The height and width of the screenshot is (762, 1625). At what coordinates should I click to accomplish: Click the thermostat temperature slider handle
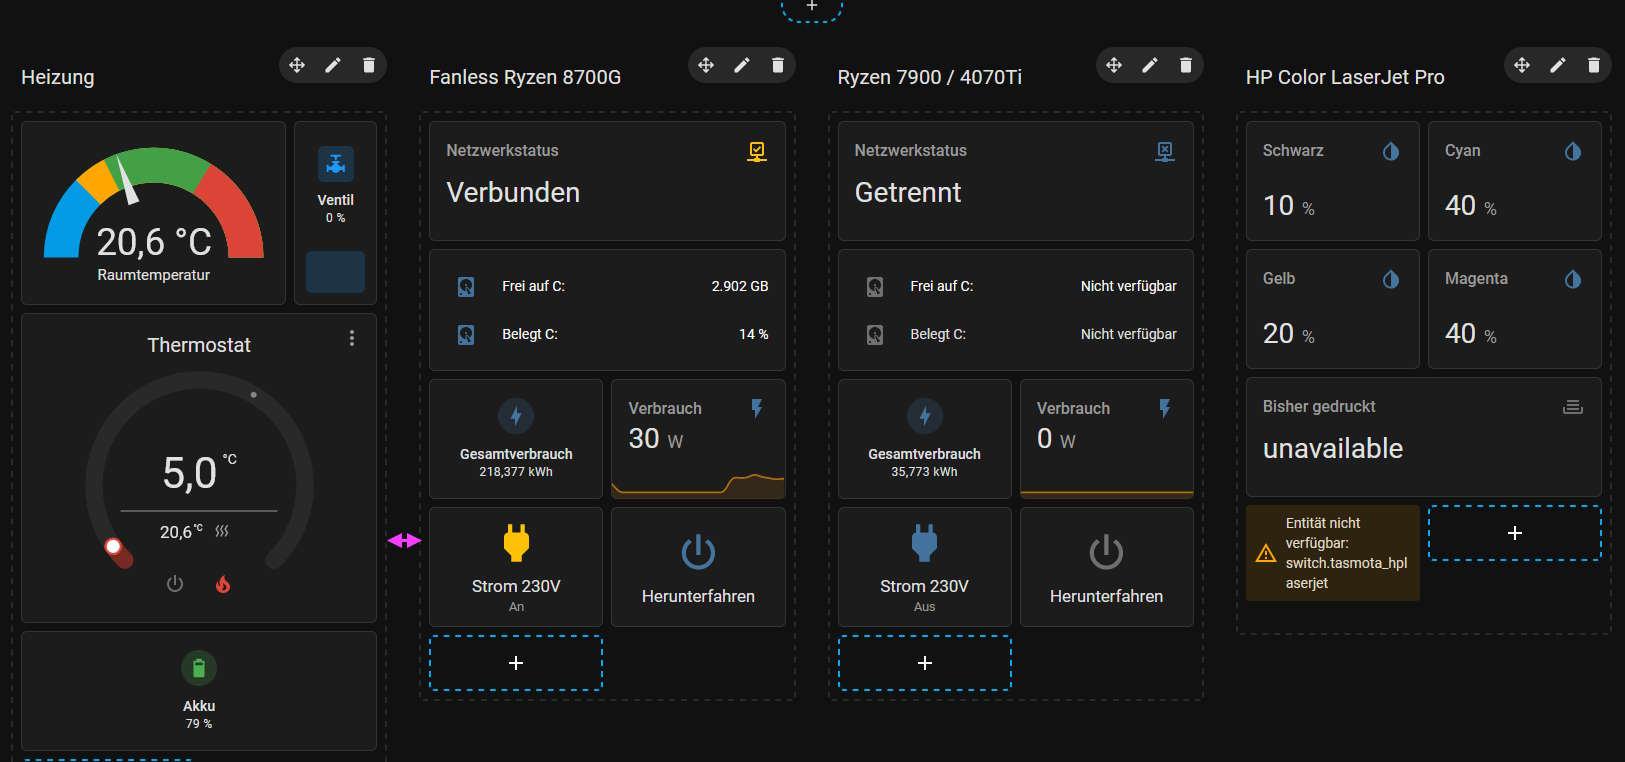(114, 546)
